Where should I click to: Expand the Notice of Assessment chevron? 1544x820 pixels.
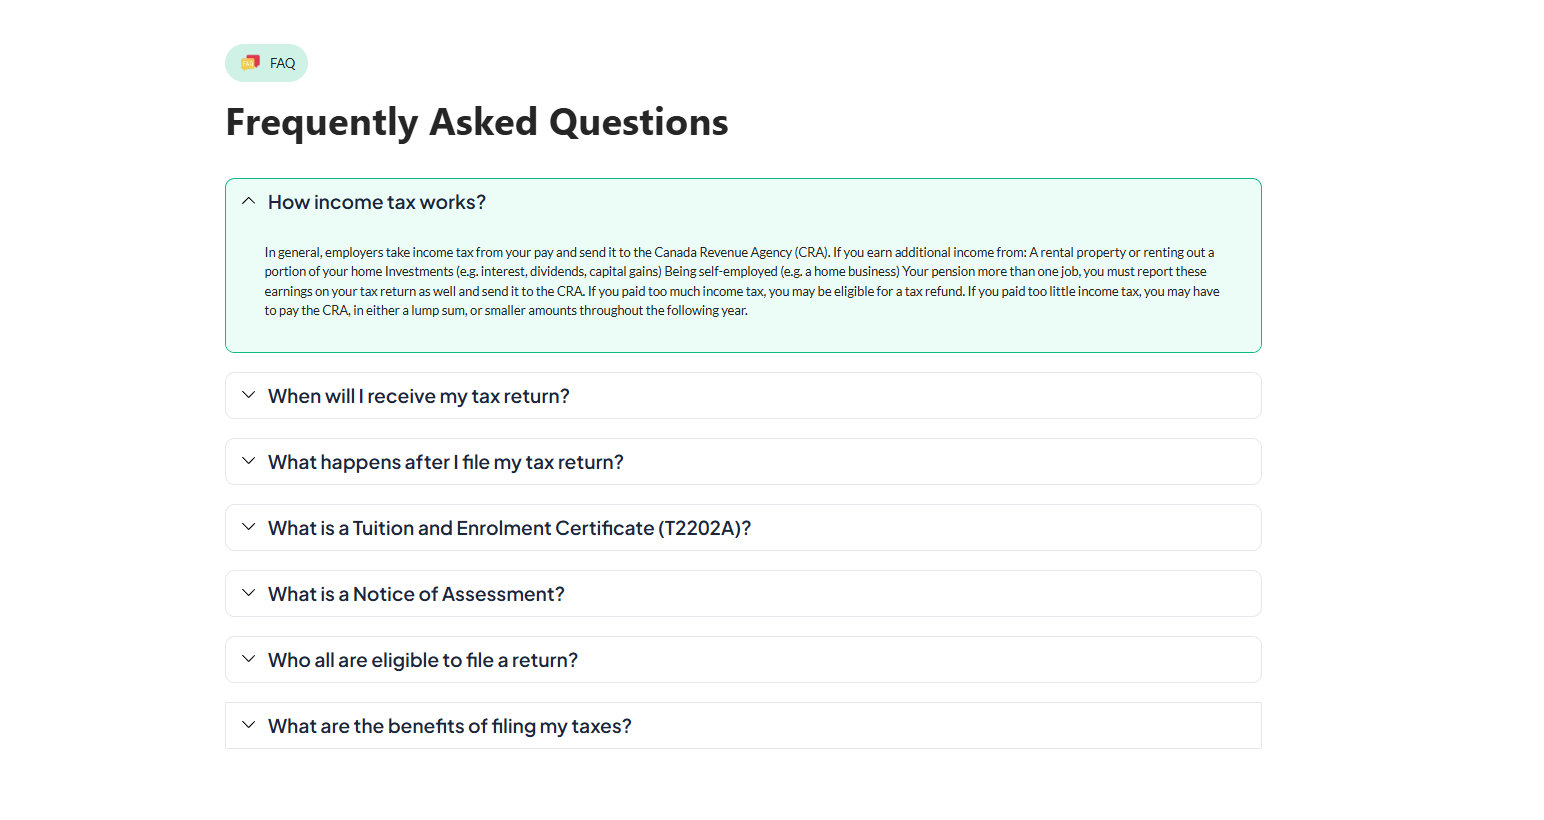coord(249,593)
